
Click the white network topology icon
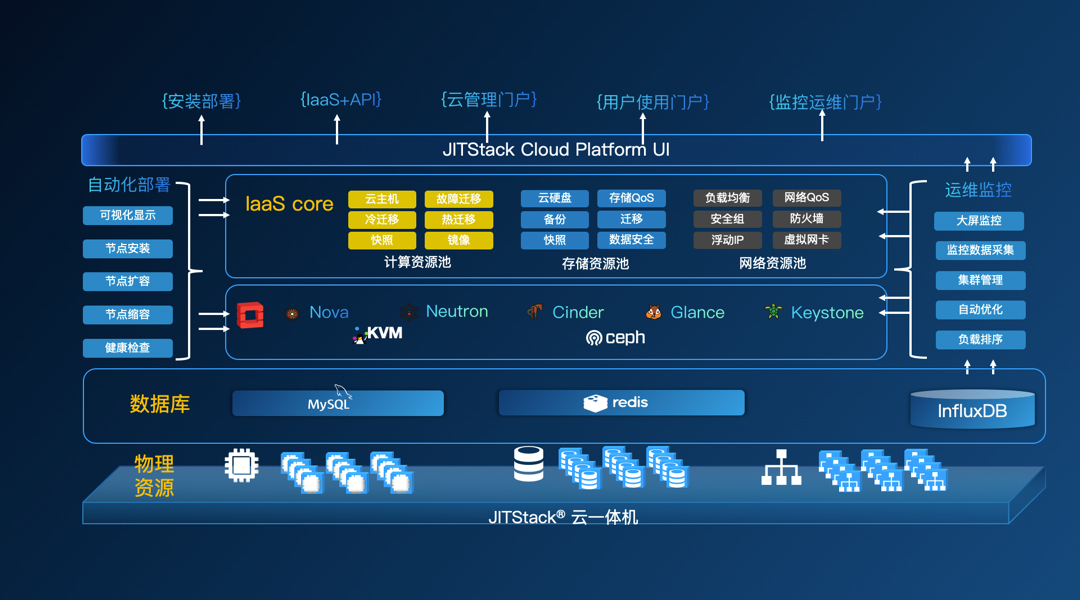tap(781, 467)
